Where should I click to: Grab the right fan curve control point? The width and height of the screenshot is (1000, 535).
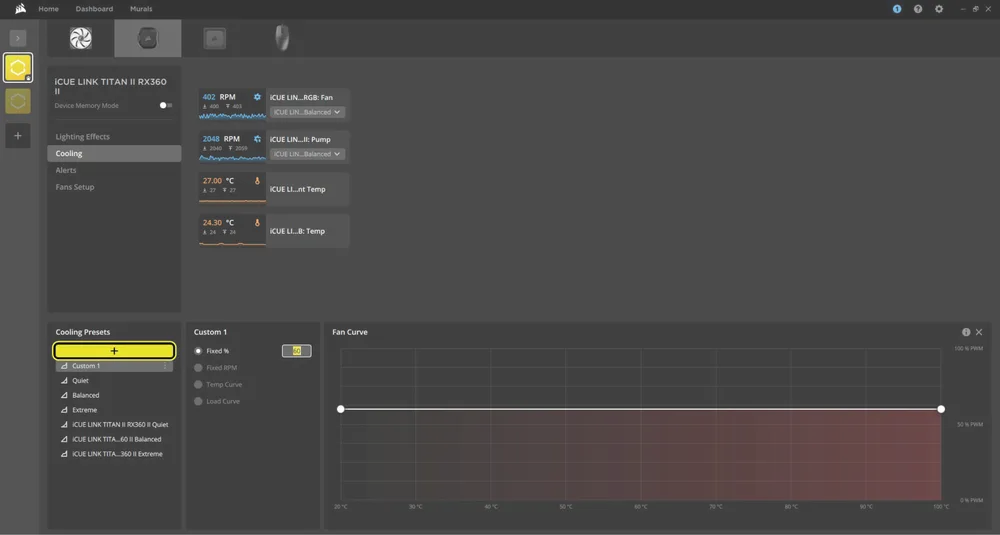(941, 409)
